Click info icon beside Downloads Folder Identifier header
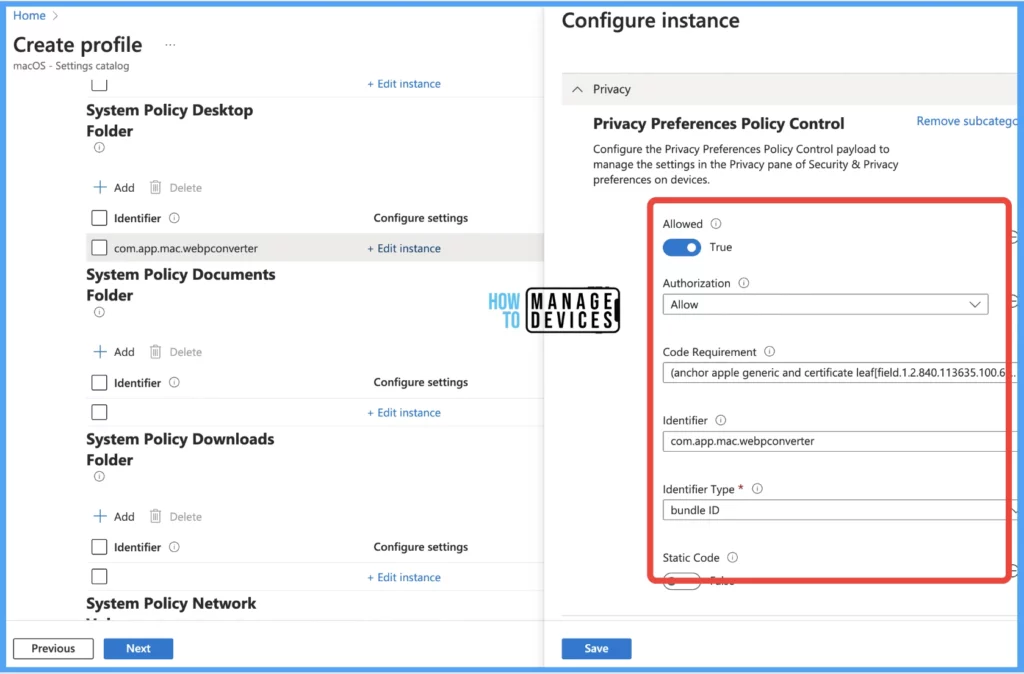 pyautogui.click(x=174, y=547)
